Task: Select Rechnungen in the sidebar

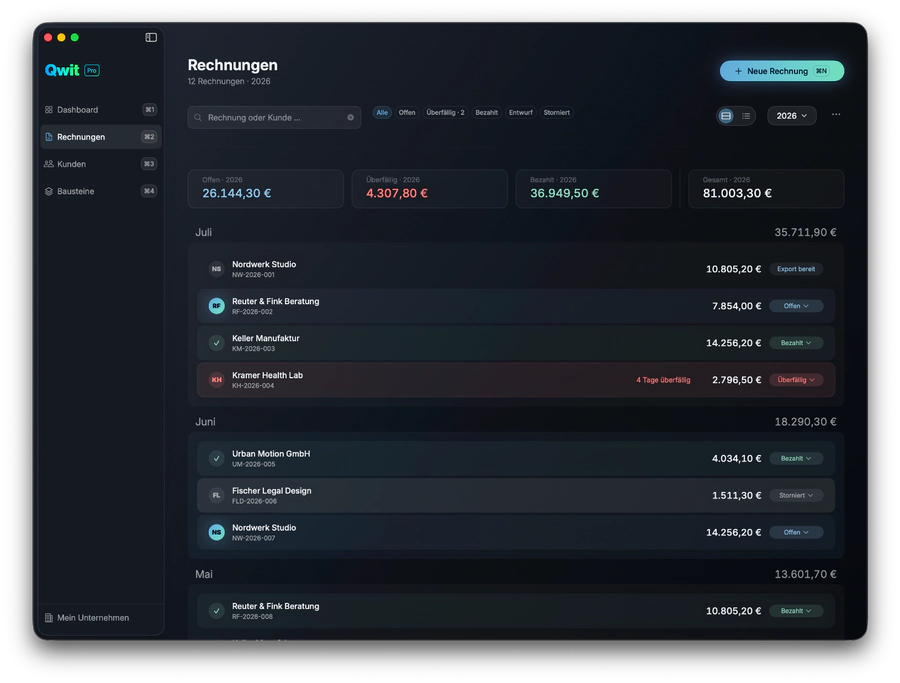Action: tap(100, 137)
